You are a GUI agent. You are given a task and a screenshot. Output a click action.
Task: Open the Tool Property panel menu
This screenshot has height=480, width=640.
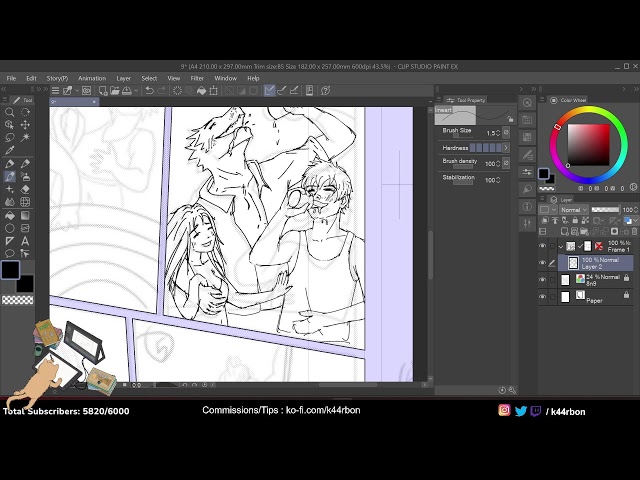439,100
